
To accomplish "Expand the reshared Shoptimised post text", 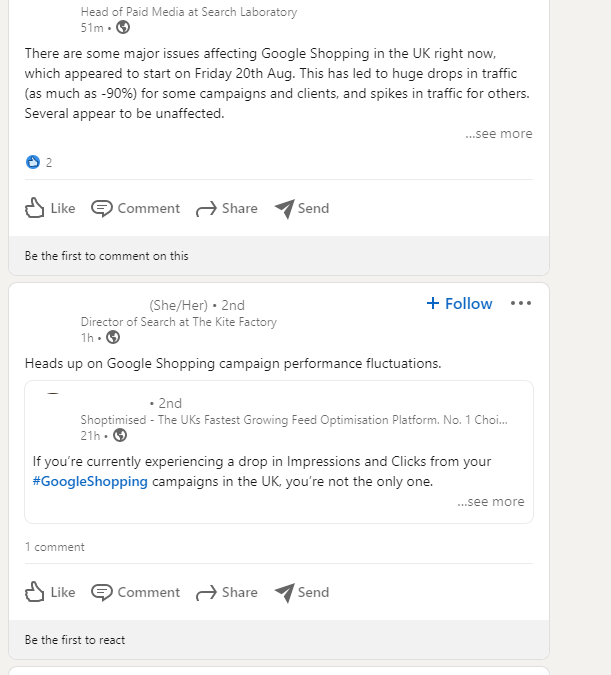I will (x=490, y=502).
